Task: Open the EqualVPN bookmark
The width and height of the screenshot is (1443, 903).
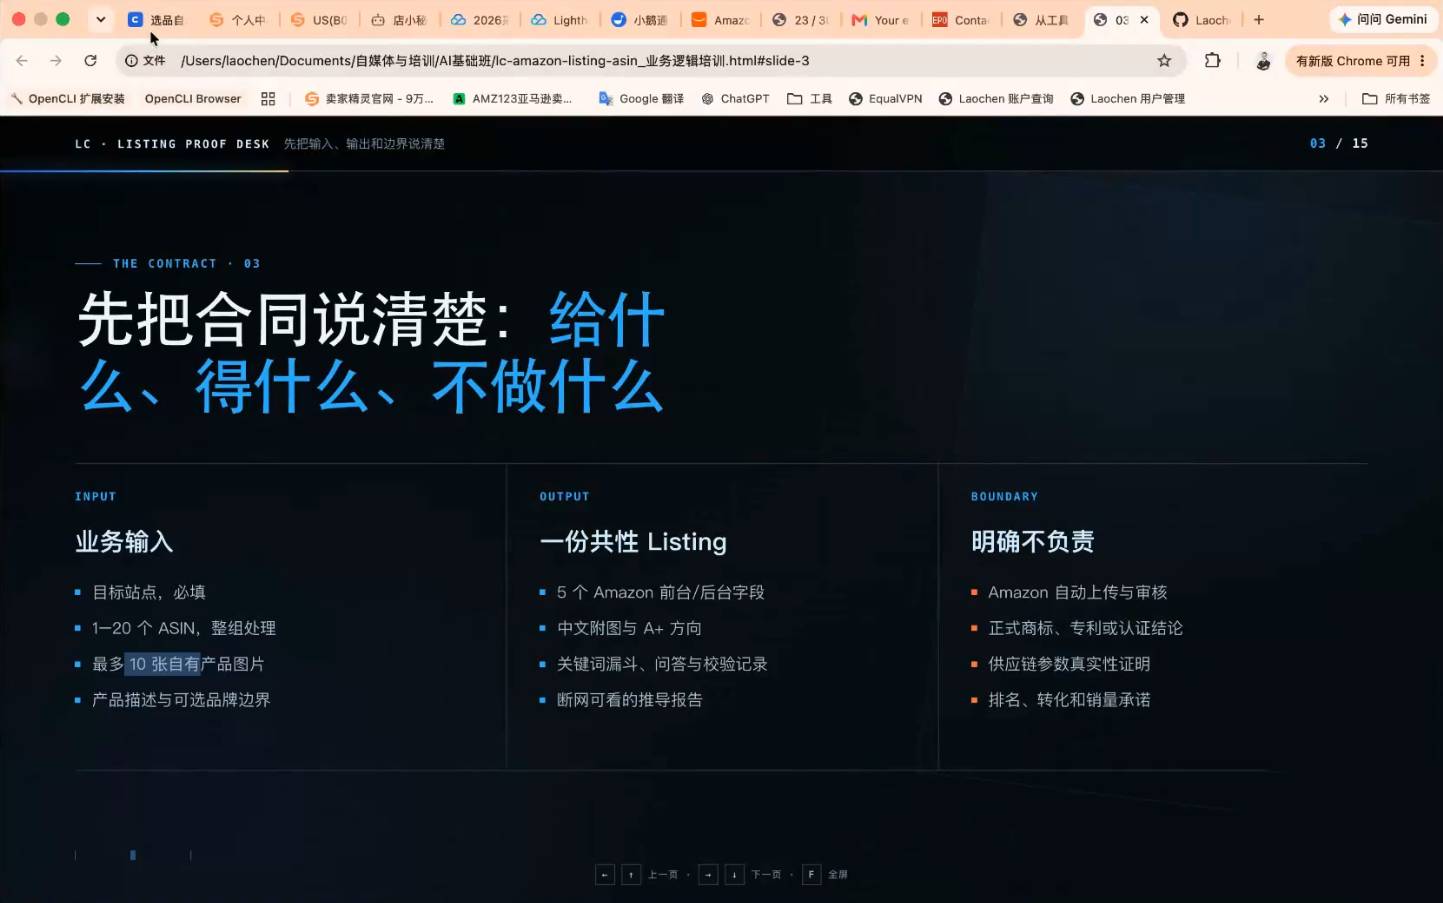Action: pos(885,99)
